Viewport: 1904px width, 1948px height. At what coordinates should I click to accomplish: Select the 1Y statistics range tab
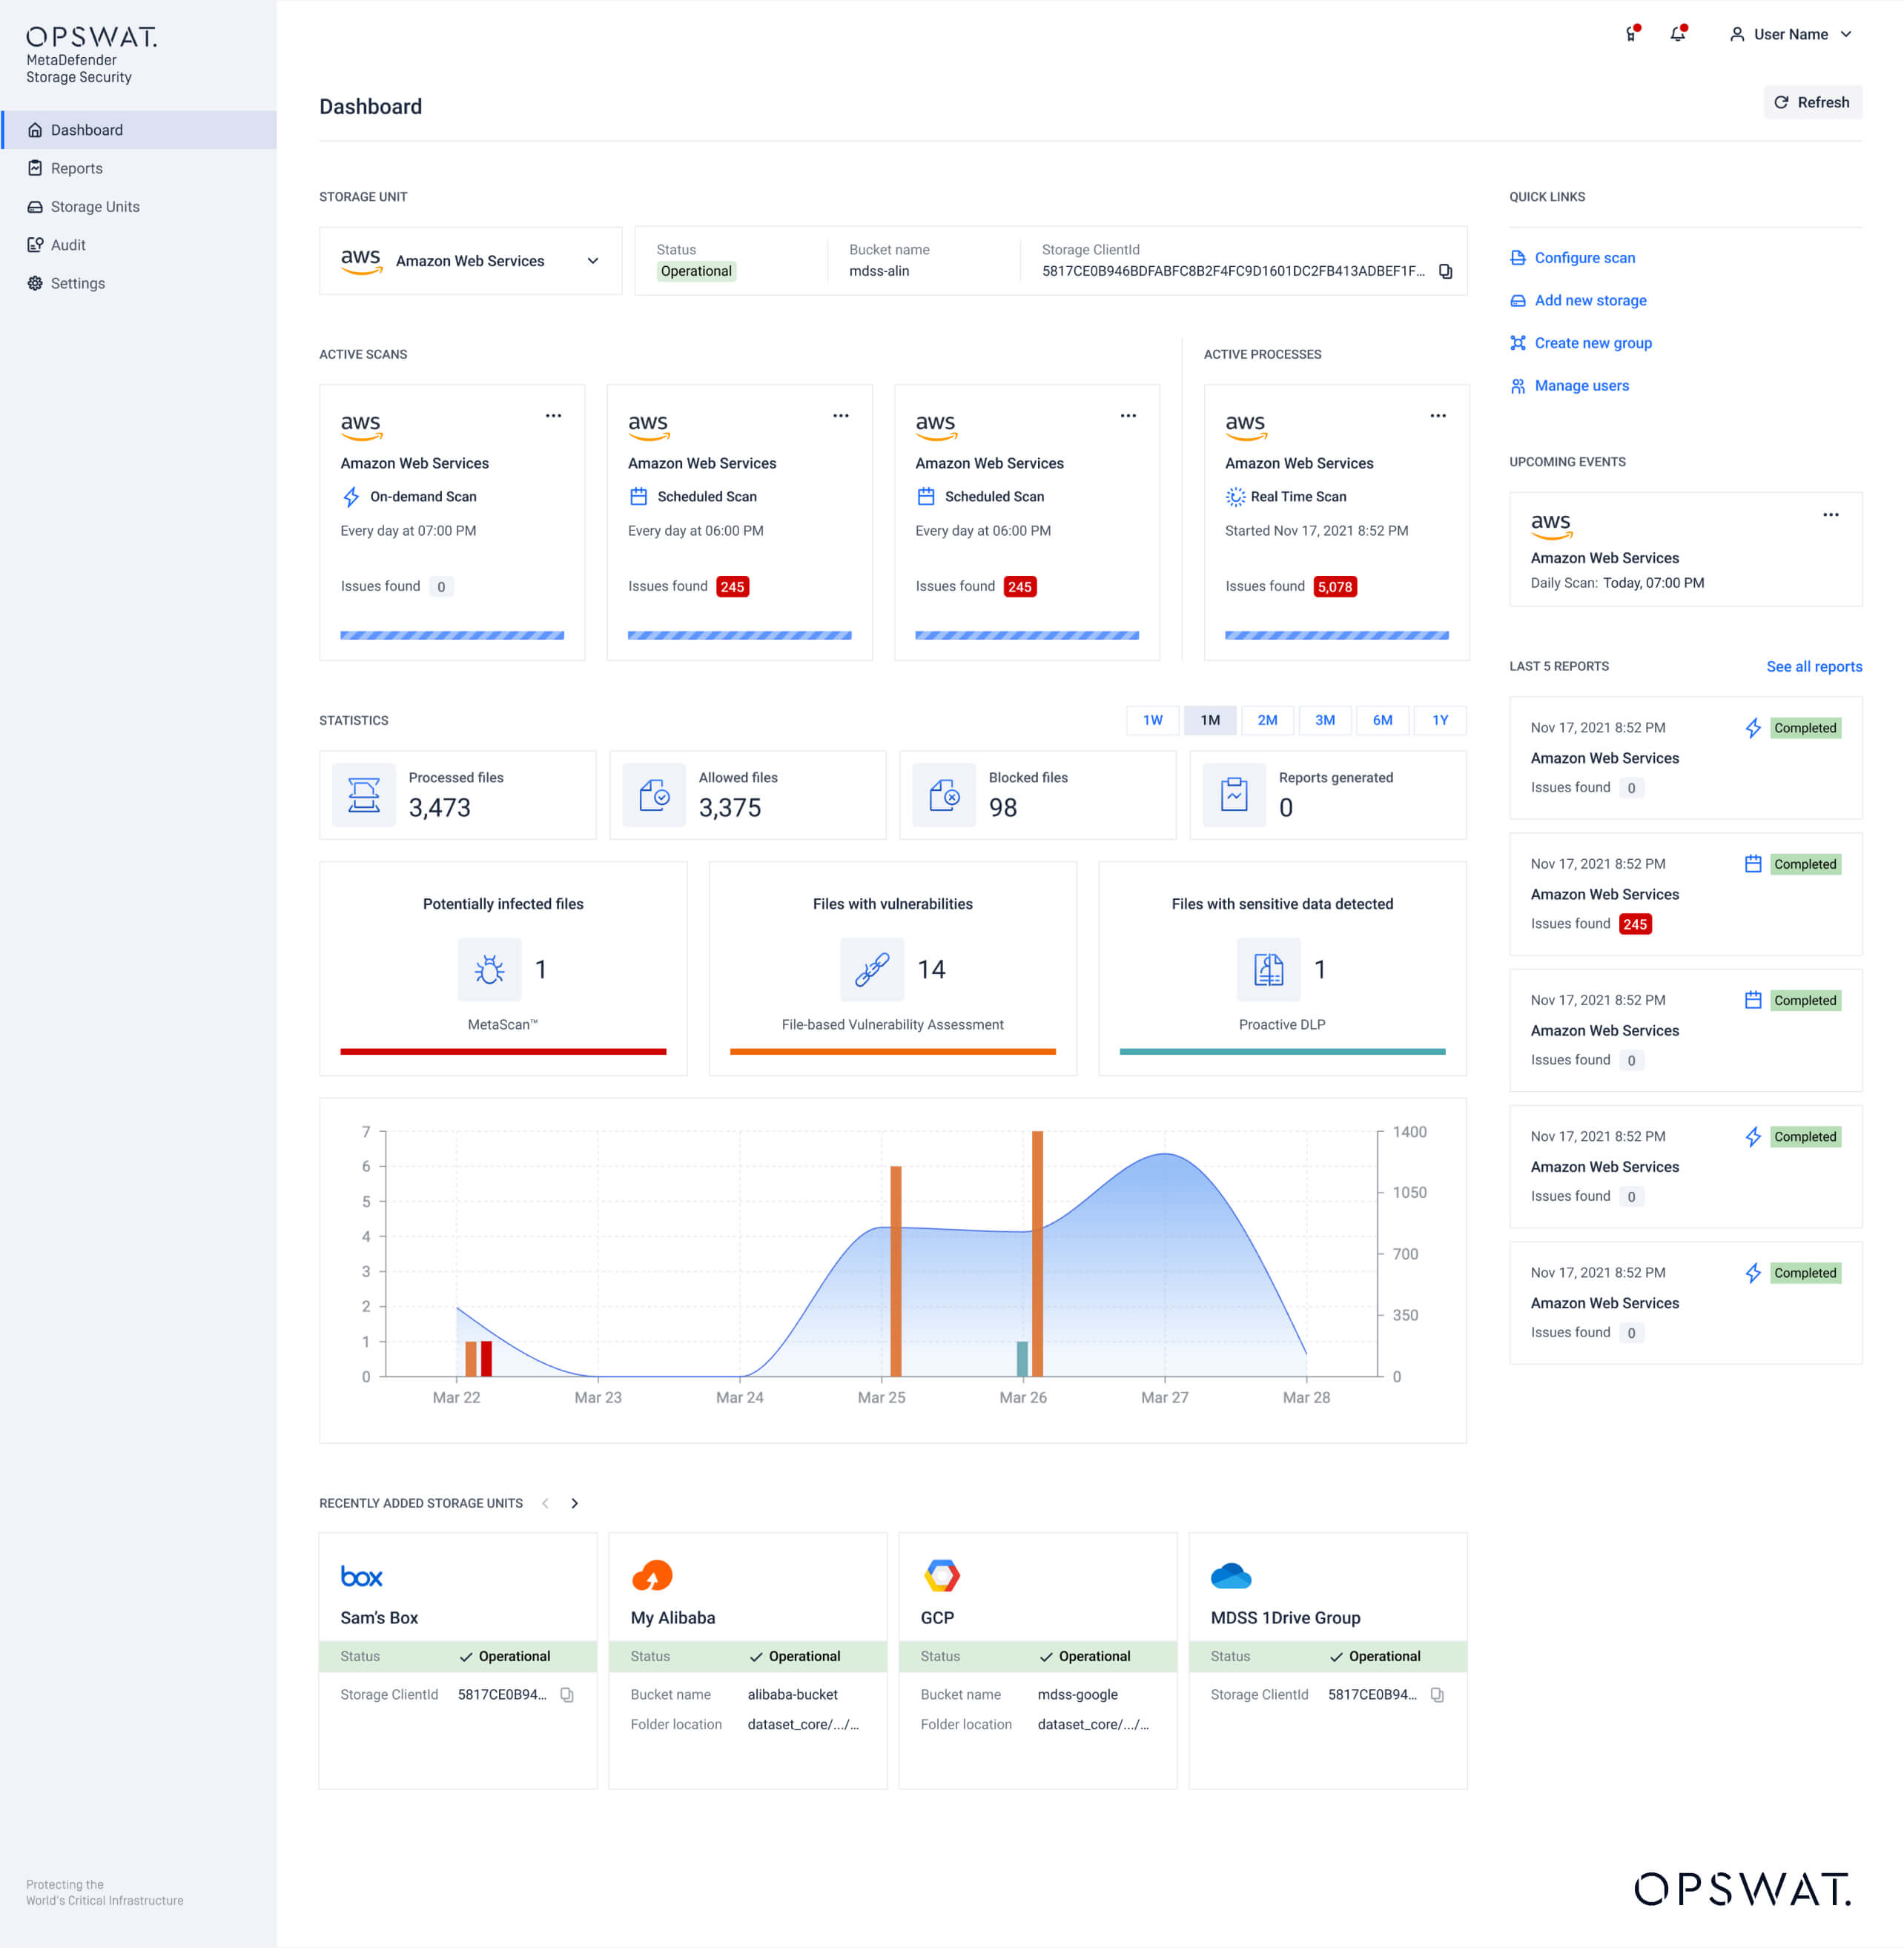[x=1439, y=720]
